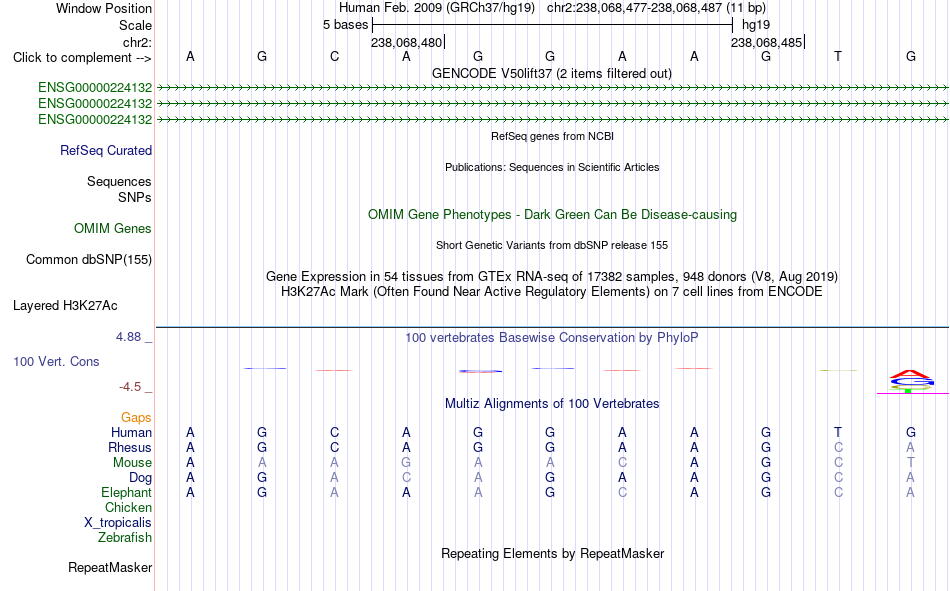Click the 'OMIM Gene Phenotypes' green track title
Screen dimensions: 950x591
553,215
